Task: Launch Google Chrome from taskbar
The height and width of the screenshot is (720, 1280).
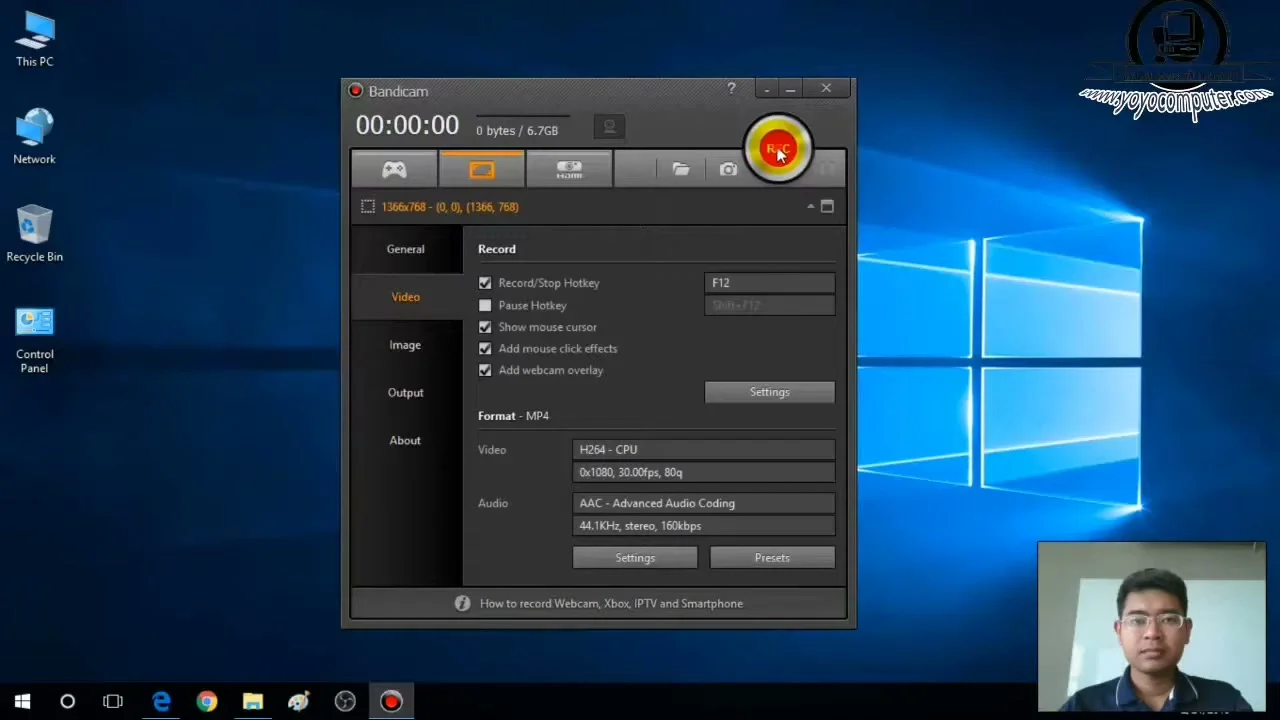Action: [x=207, y=701]
